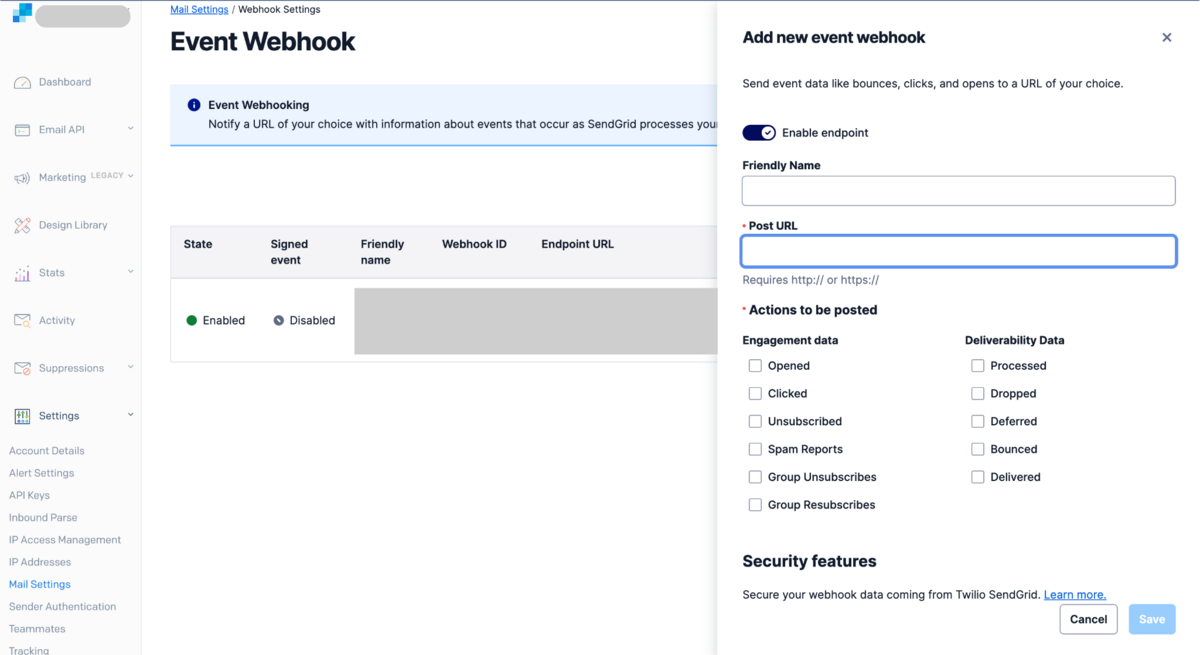Open Mail Settings from the breadcrumb
The width and height of the screenshot is (1200, 655).
tap(199, 9)
